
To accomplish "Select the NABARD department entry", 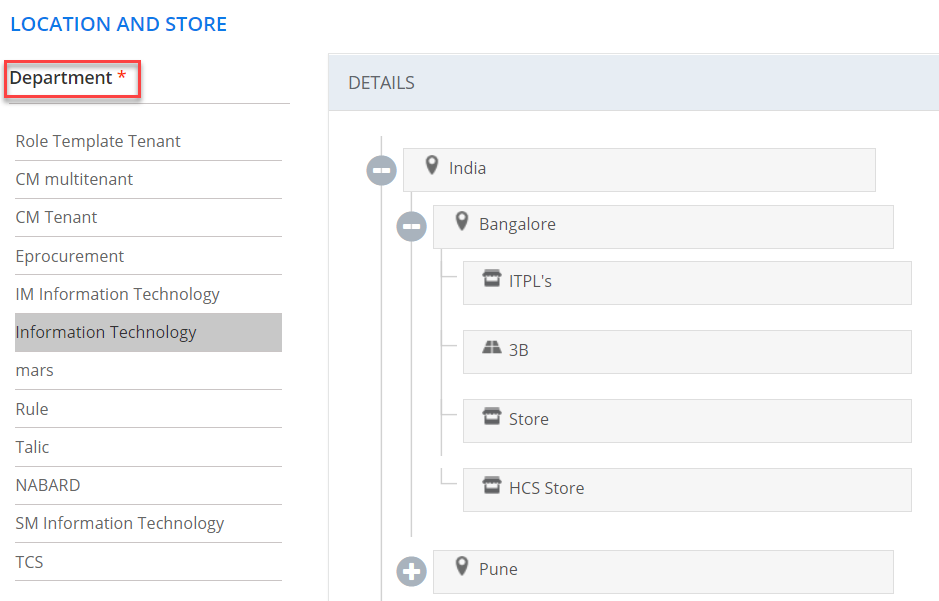I will [x=48, y=485].
